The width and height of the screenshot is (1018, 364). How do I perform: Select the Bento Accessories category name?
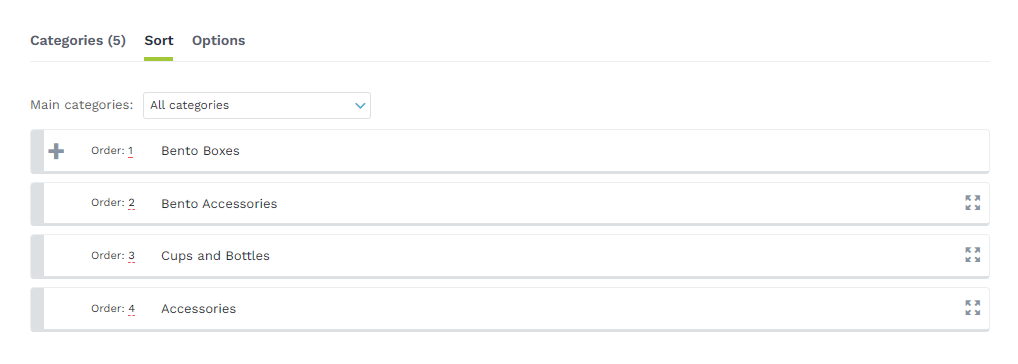coord(219,204)
